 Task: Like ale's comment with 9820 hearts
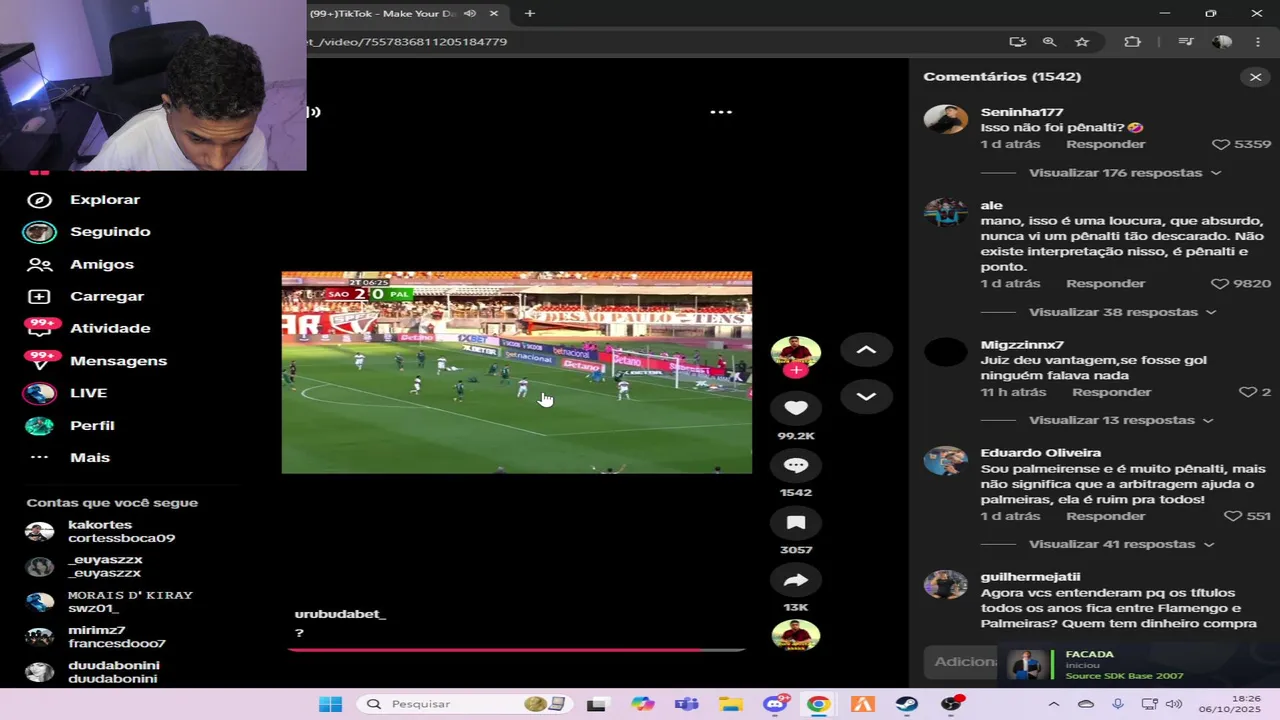(x=1220, y=284)
